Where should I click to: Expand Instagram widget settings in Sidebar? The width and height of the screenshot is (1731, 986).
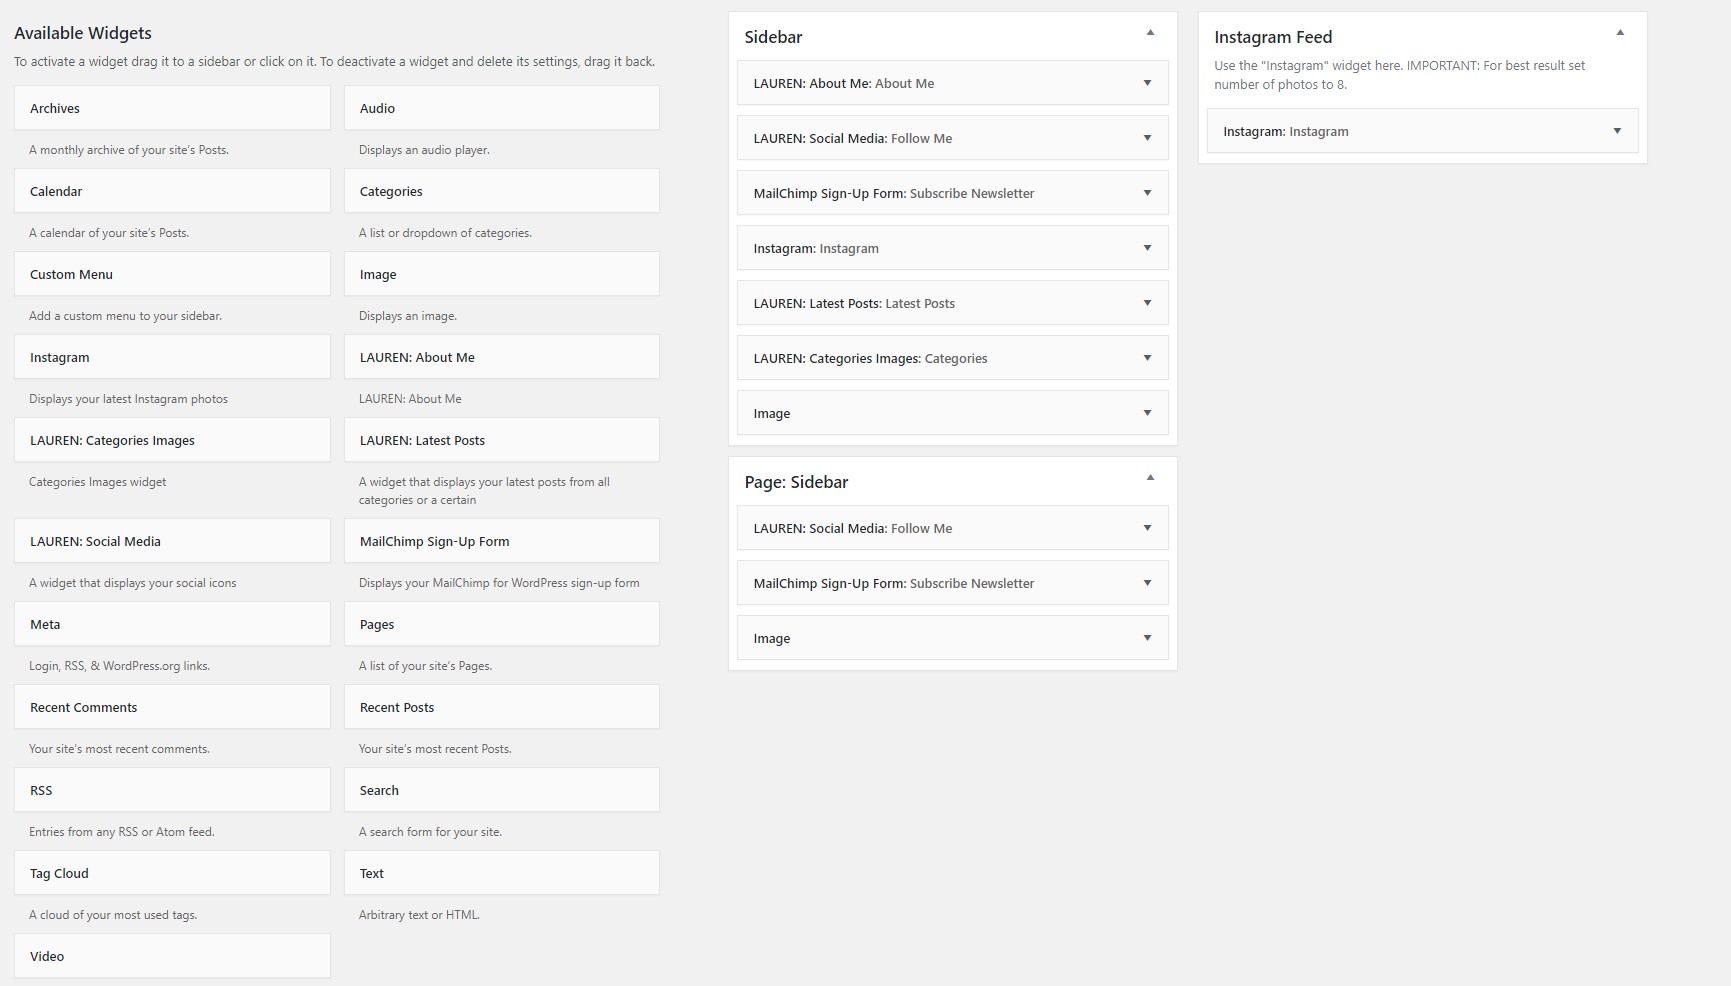1147,248
